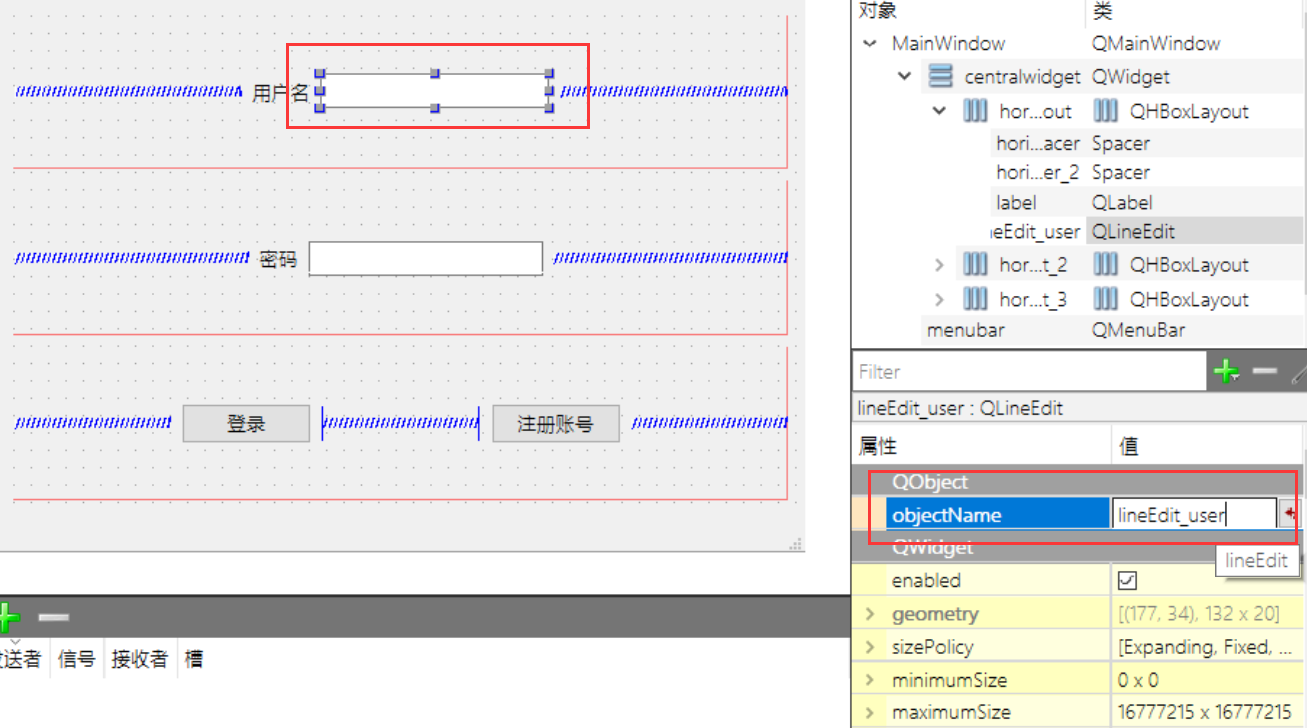This screenshot has width=1307, height=728.
Task: Click the QHBoxLayout class icon in hor...t_3 row
Action: point(1106,299)
